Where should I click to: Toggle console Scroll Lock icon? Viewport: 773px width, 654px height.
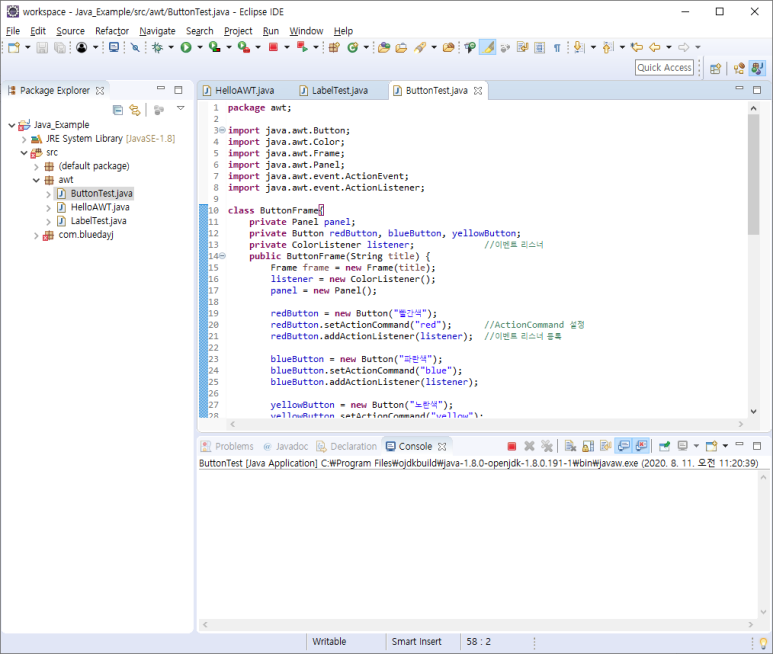coord(588,447)
